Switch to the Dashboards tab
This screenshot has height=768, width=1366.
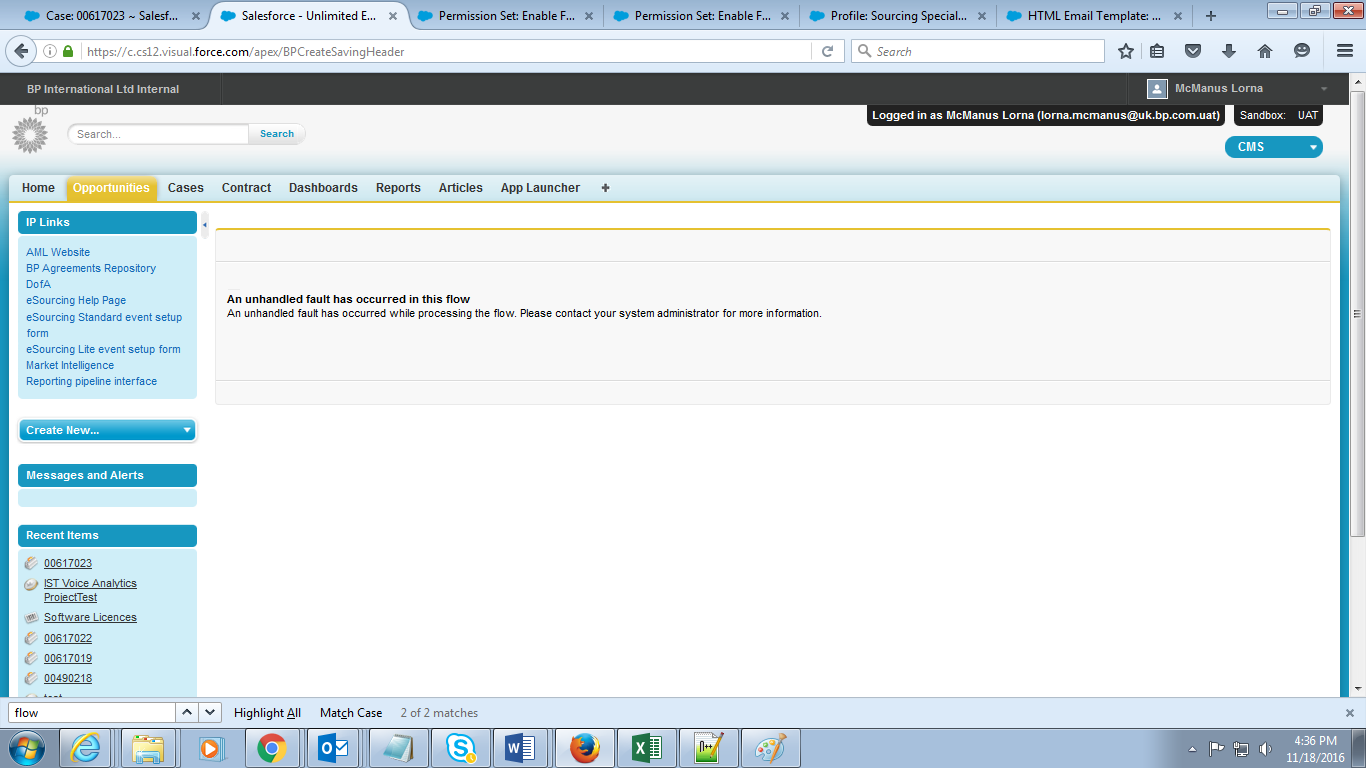click(x=323, y=188)
